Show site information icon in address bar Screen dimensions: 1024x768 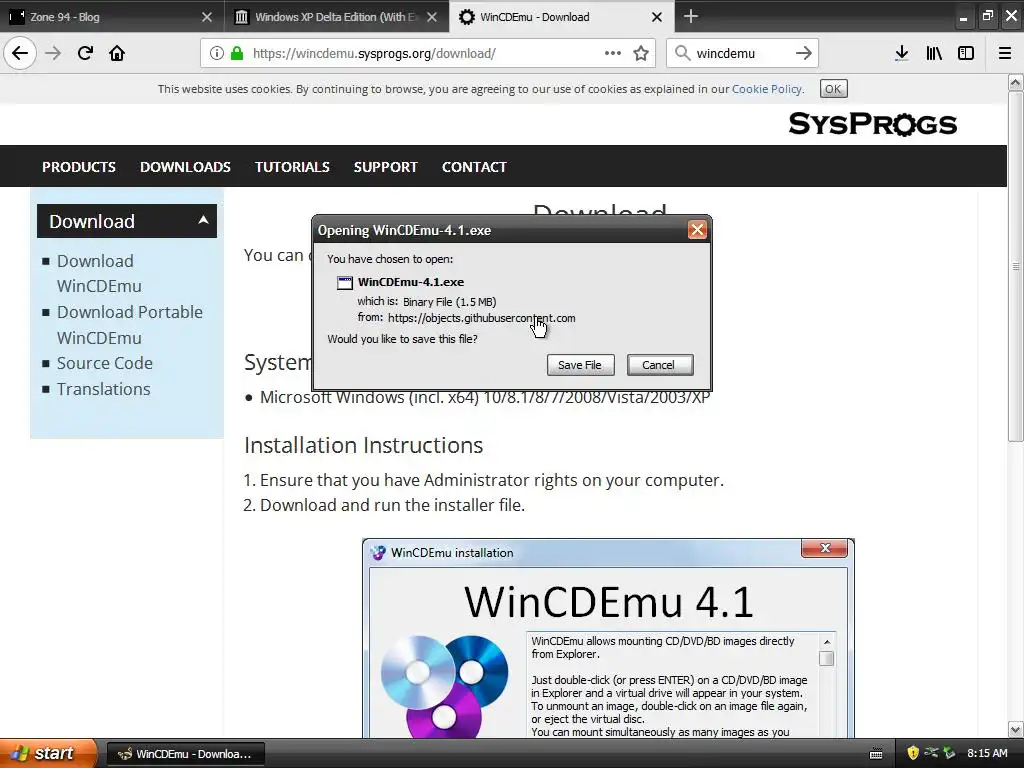[216, 53]
